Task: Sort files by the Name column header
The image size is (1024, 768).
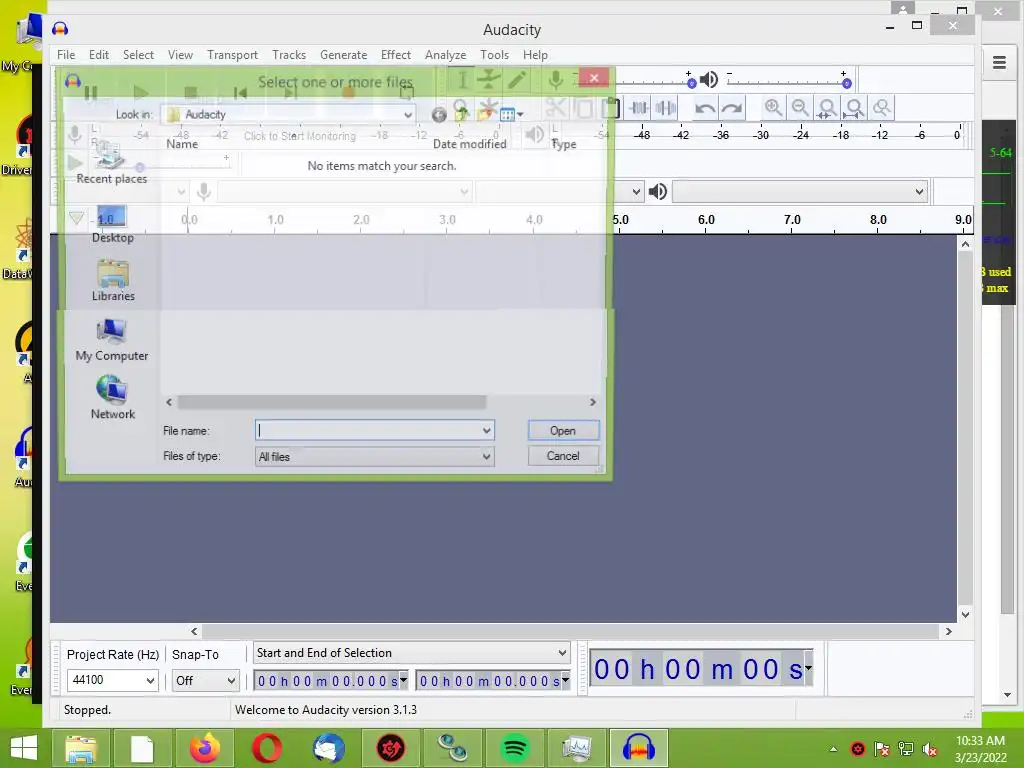Action: [x=182, y=144]
